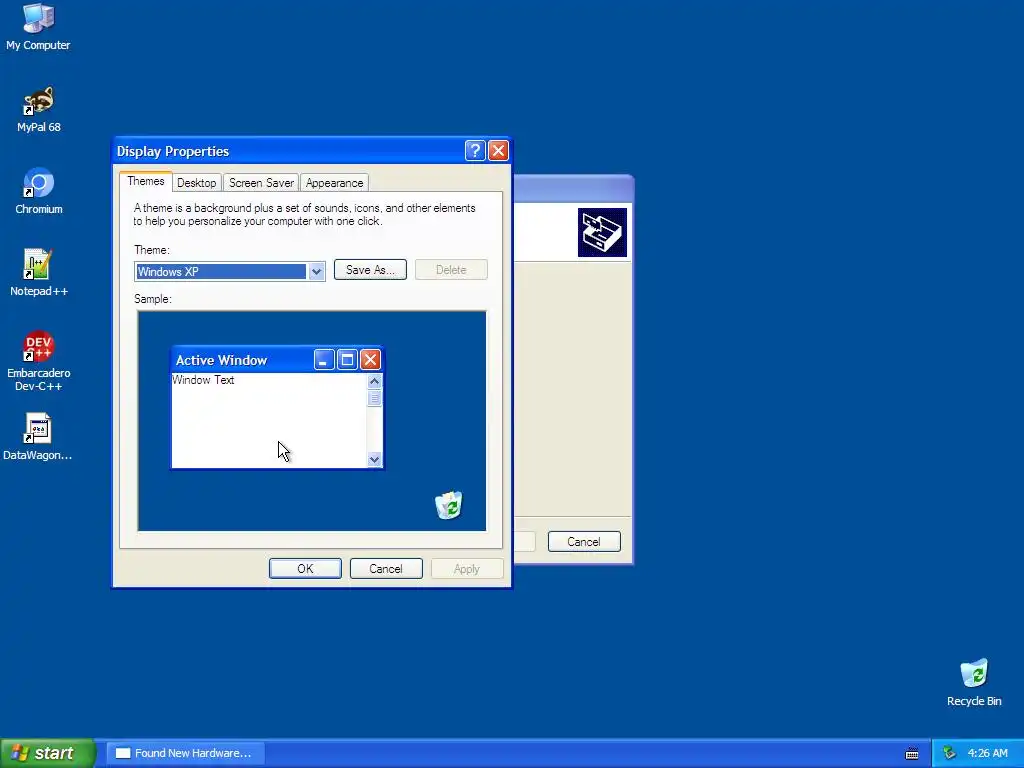Click the sample Active Window maximize button

tap(347, 359)
